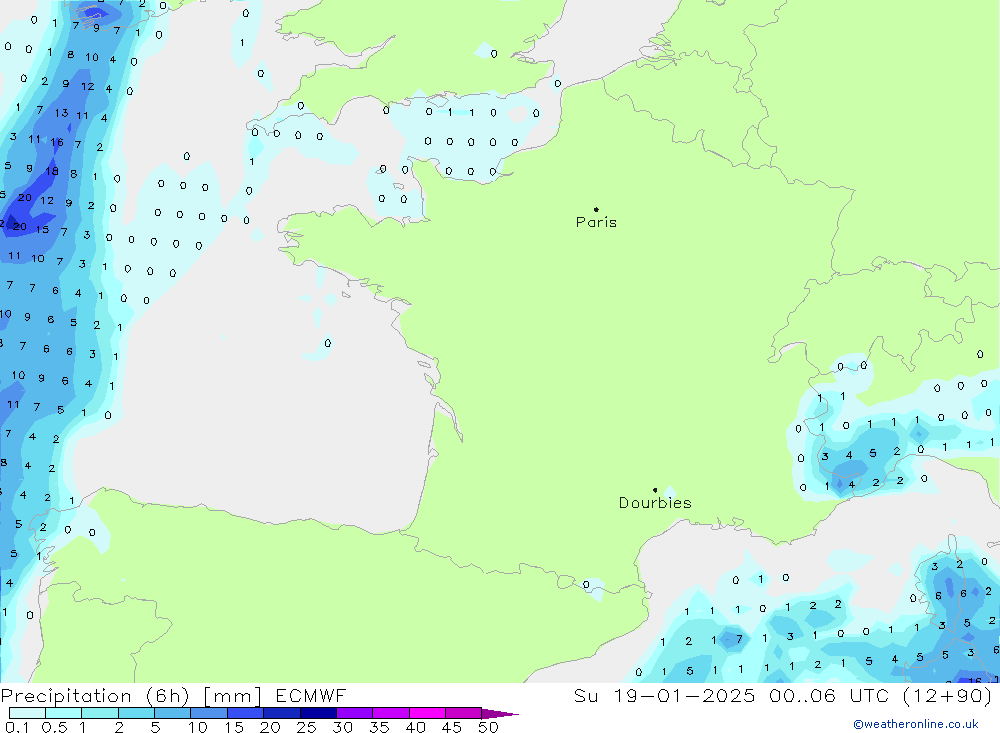Click the Paris city marker dot

596,210
